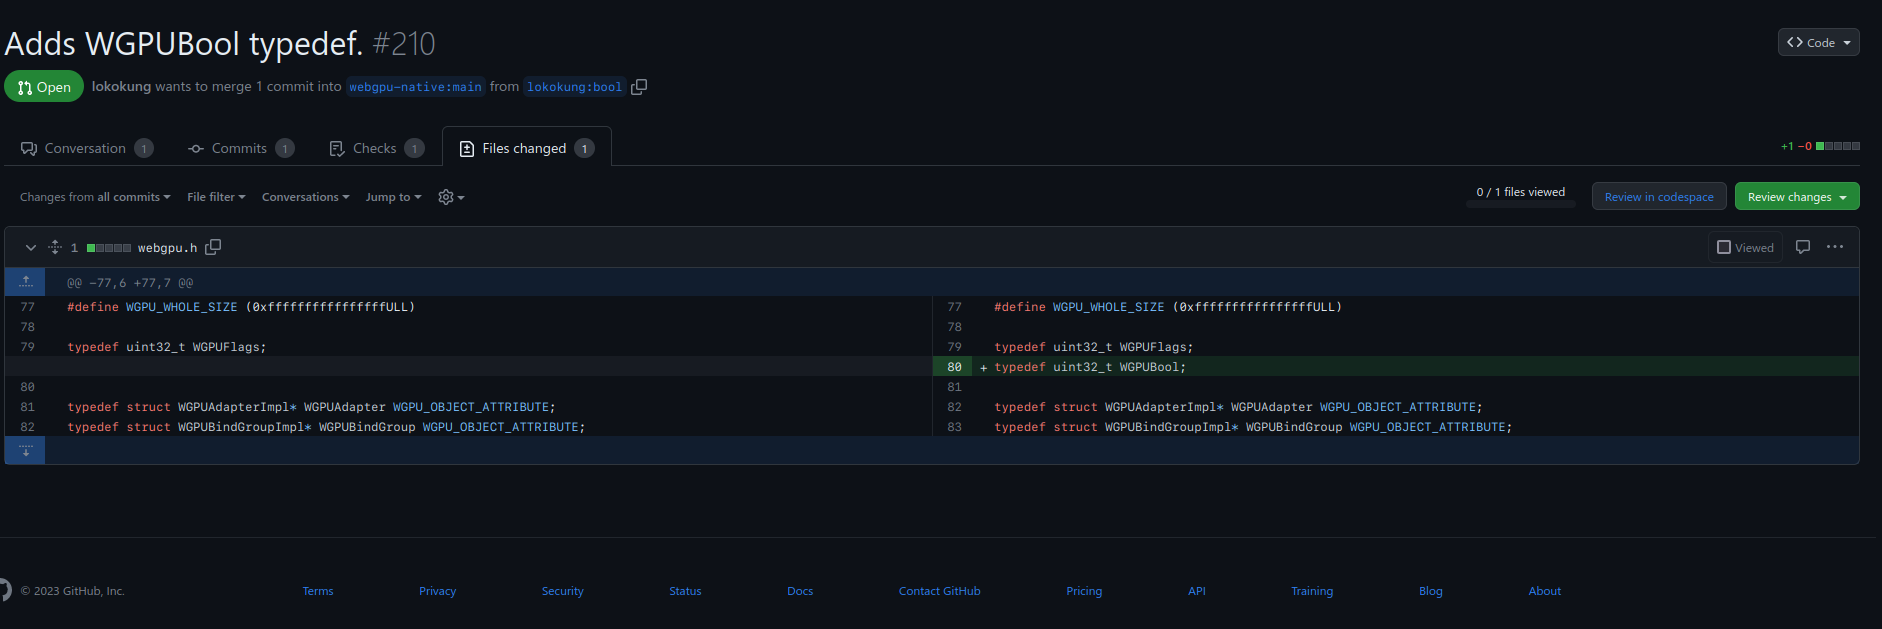Screen dimensions: 1882x629
Task: Open the Privacy footer link
Action: 437,591
